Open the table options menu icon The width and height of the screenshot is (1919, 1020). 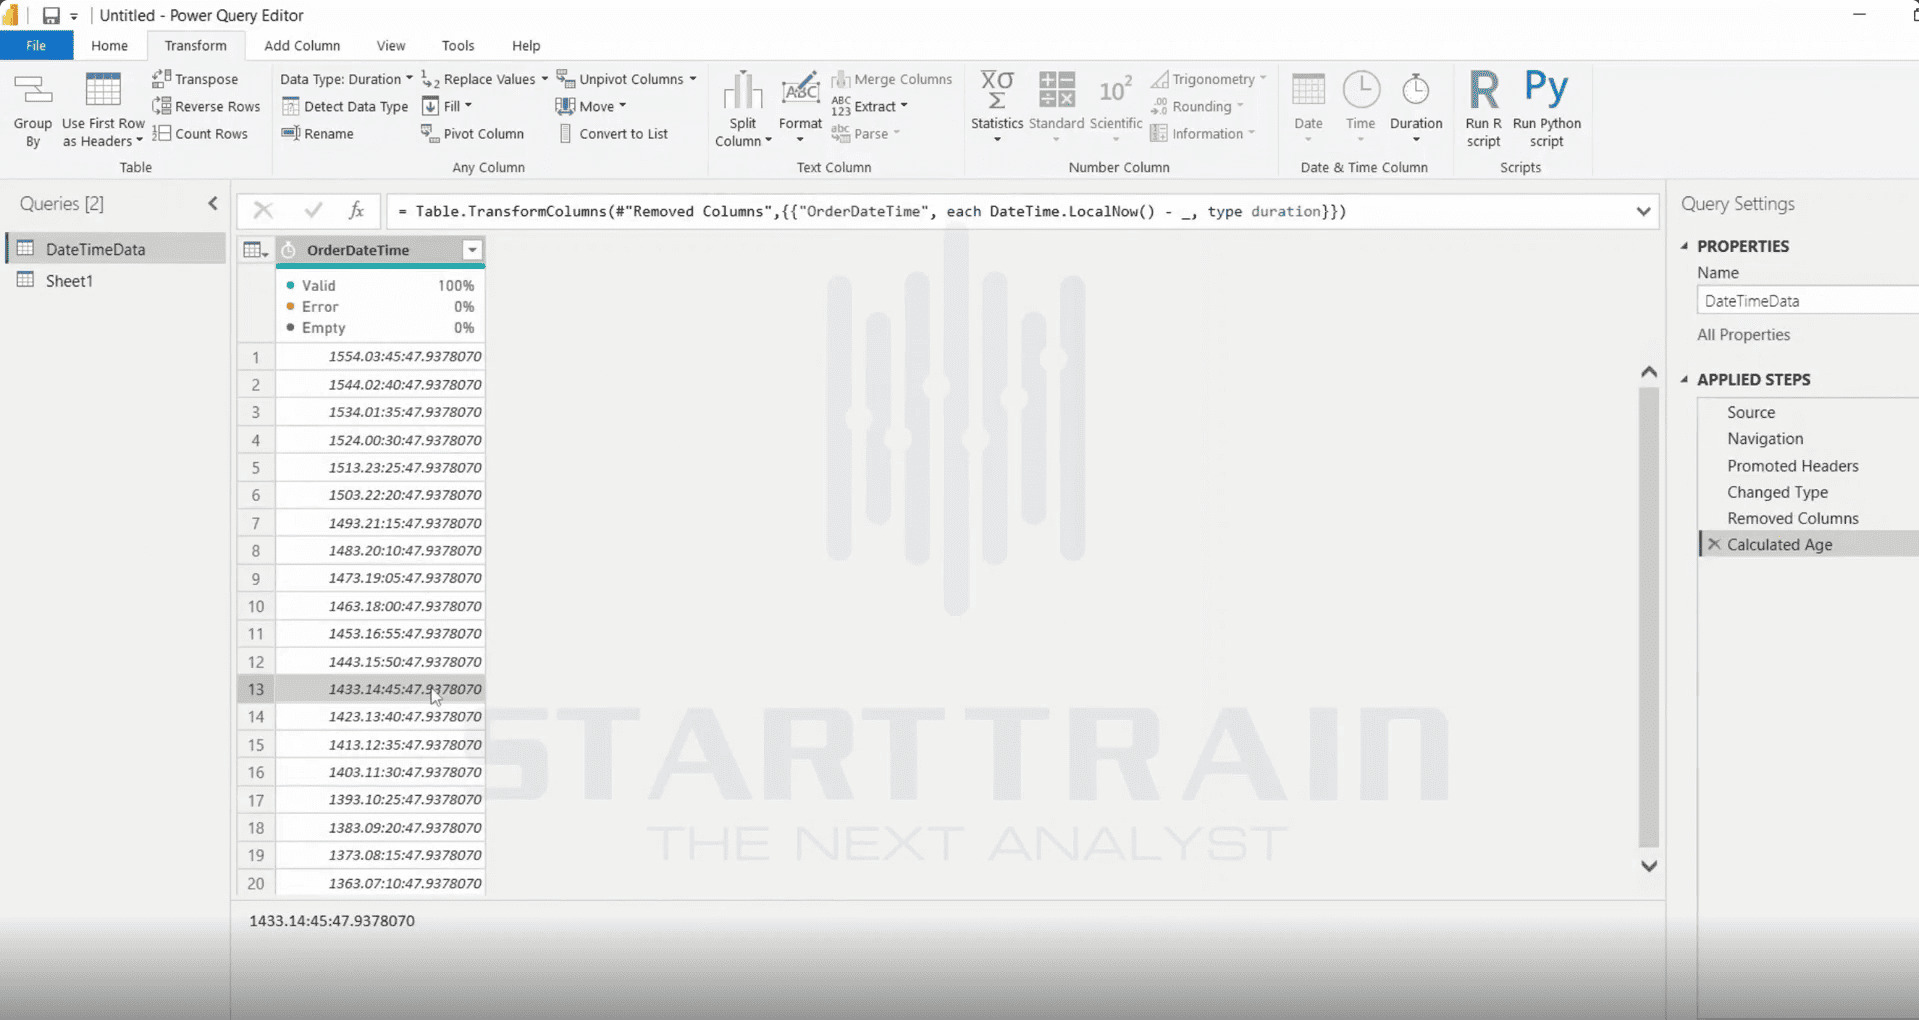tap(256, 250)
